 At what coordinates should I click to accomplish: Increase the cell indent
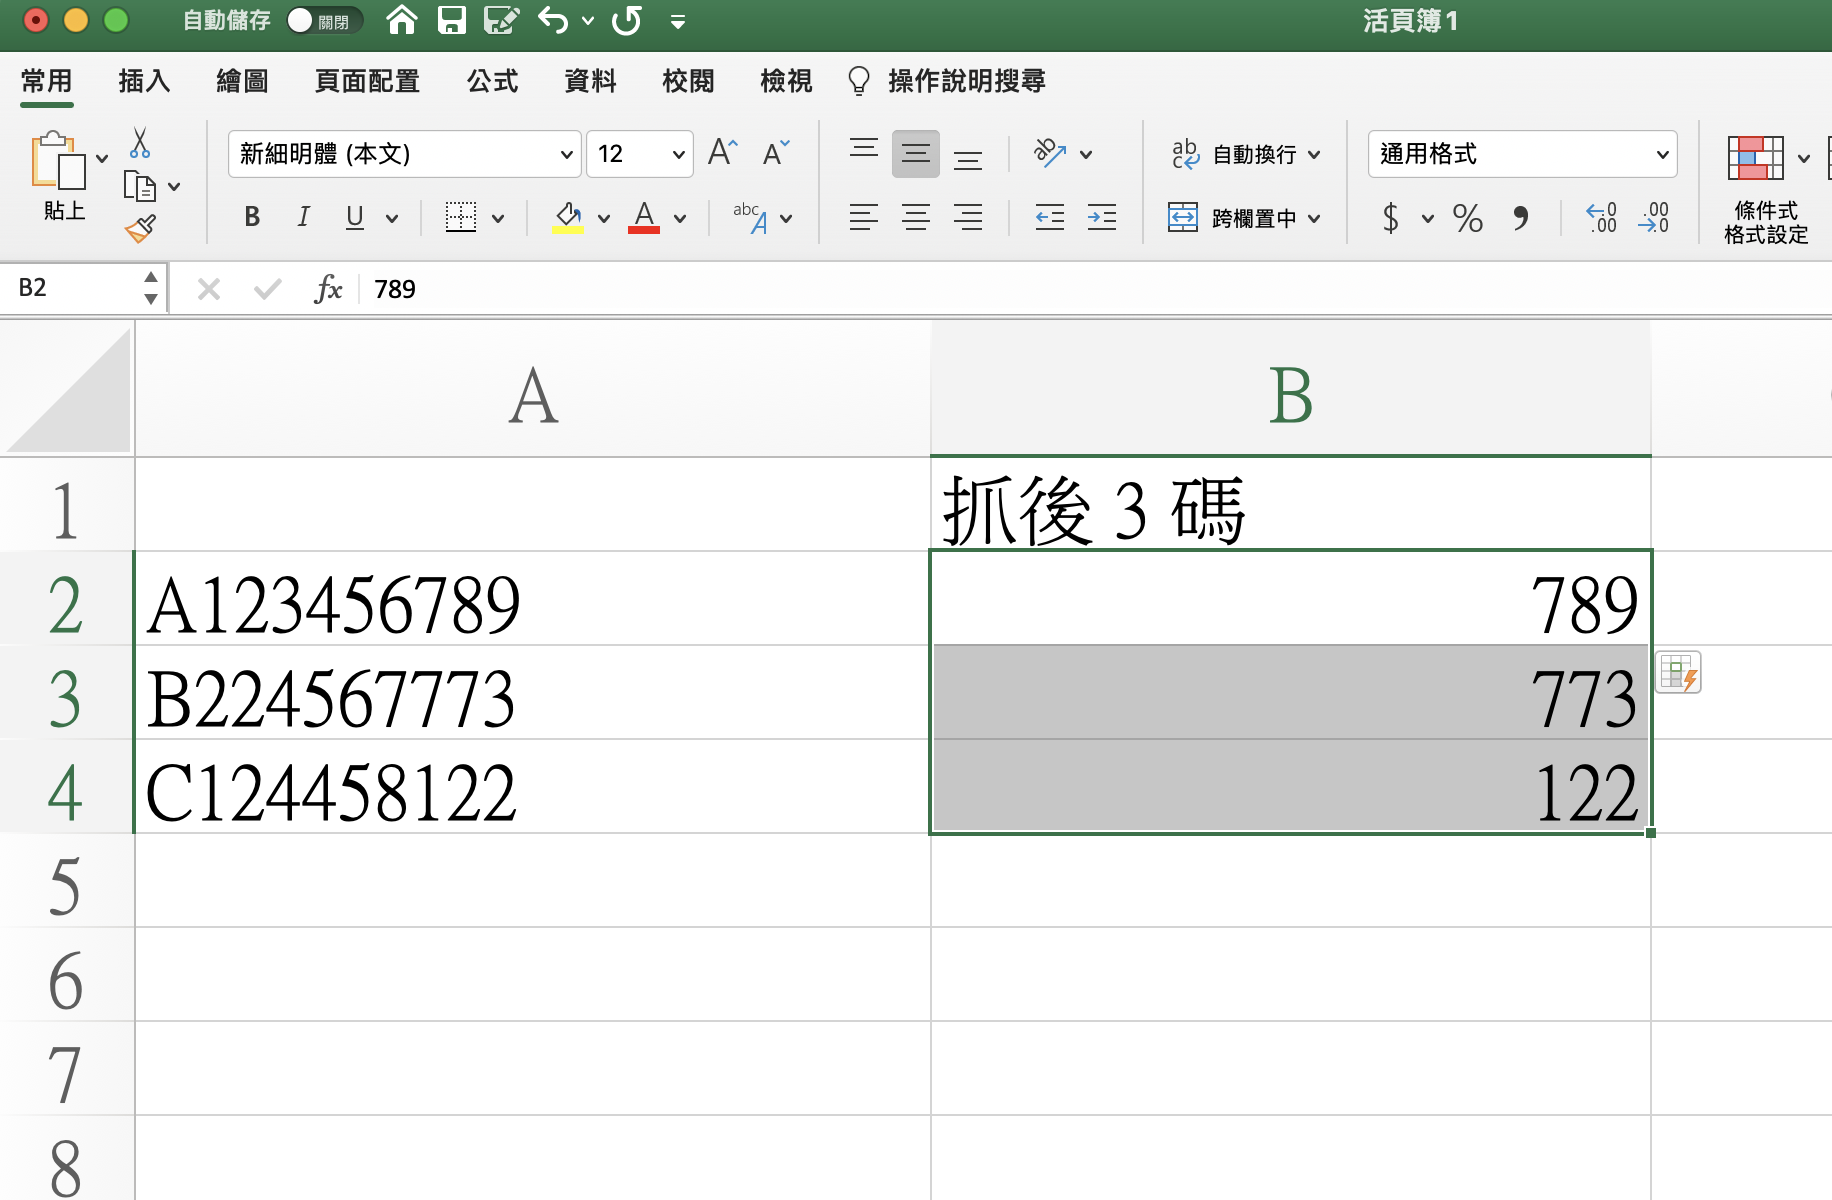tap(1102, 217)
